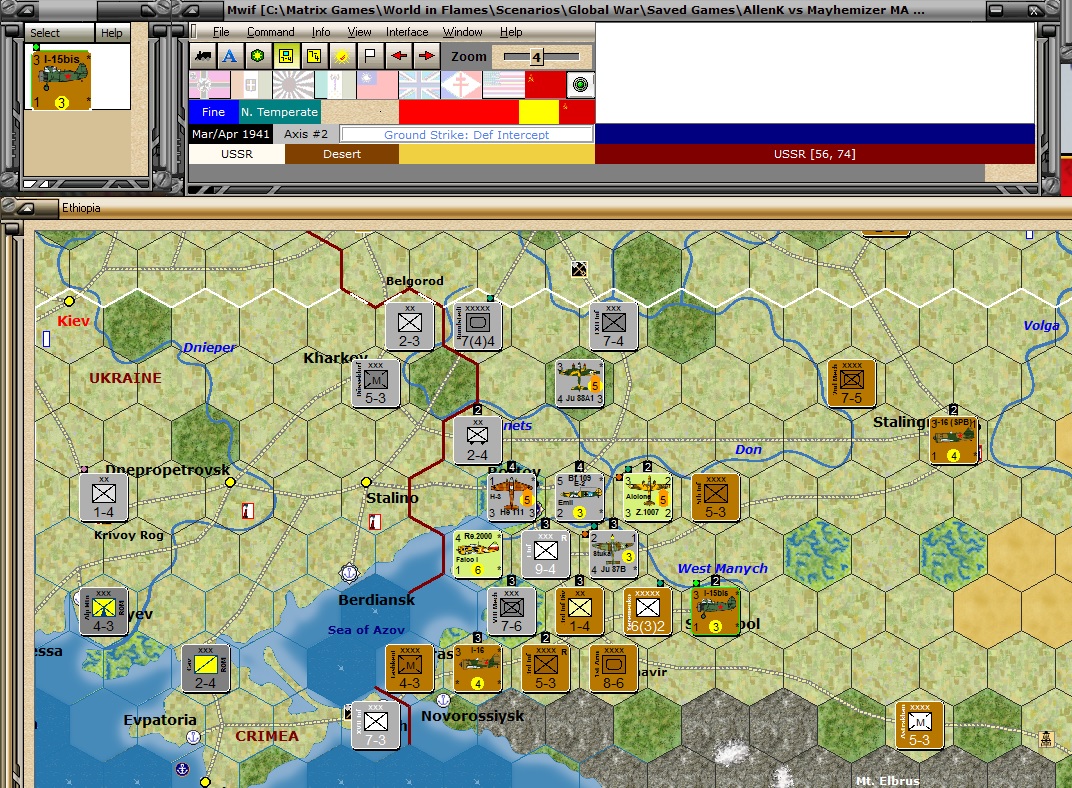Adjust the Zoom slider handle showing 4

click(x=537, y=57)
